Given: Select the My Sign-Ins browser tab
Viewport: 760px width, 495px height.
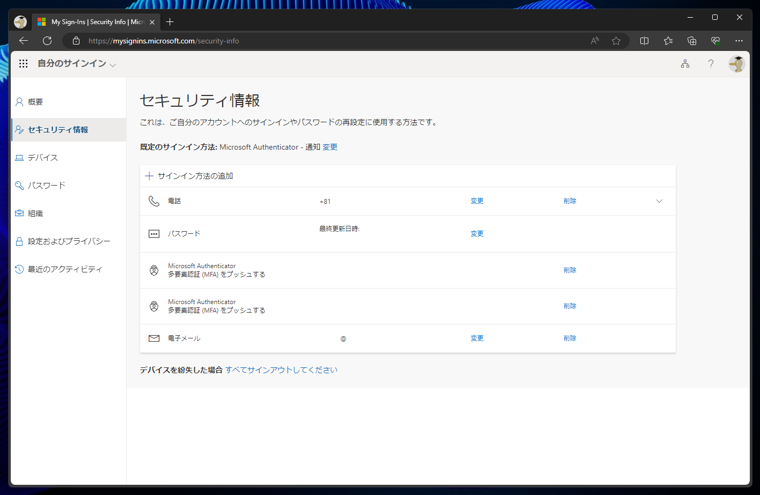Looking at the screenshot, I should tap(95, 22).
